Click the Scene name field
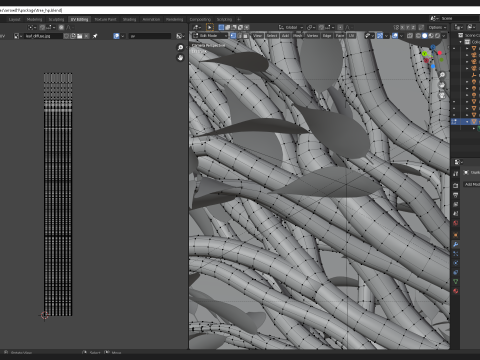This screenshot has height=360, width=480. 460,18
